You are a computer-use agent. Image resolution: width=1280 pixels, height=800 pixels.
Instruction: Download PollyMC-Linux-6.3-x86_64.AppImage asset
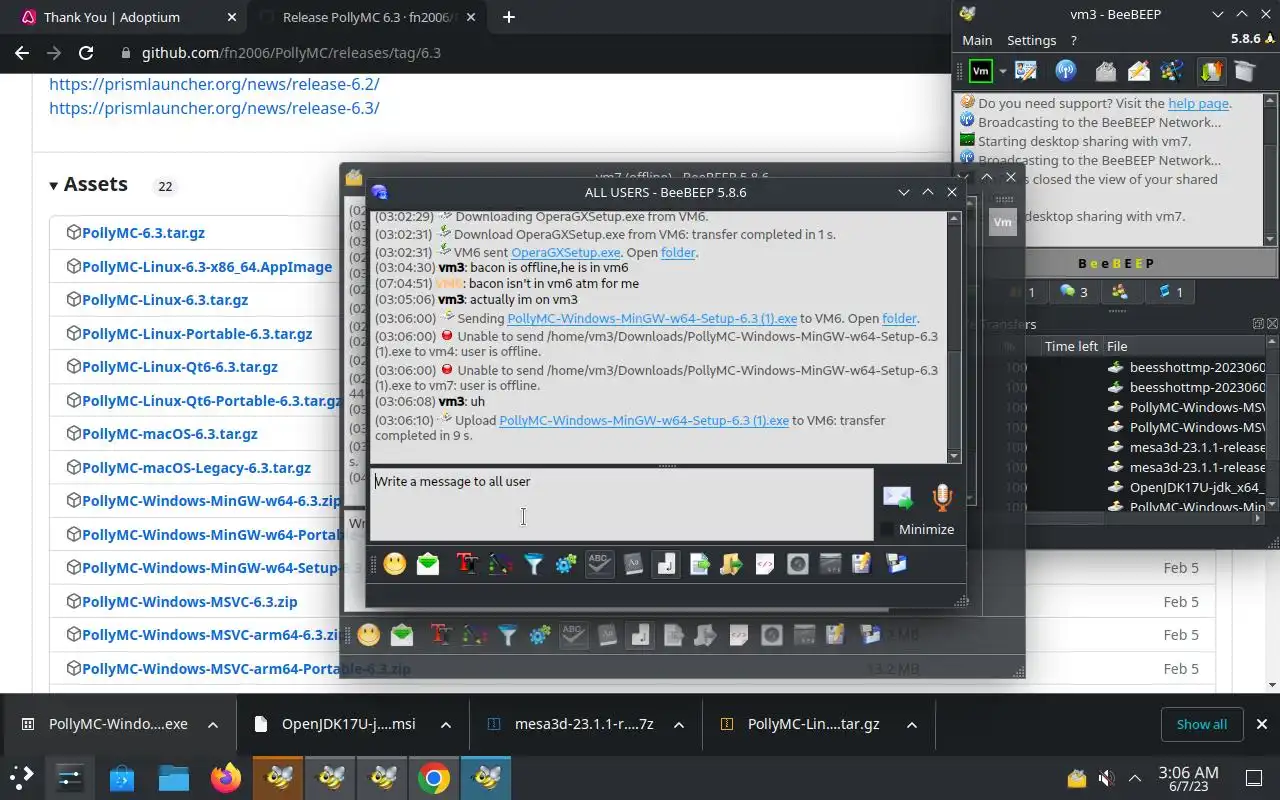(x=207, y=266)
